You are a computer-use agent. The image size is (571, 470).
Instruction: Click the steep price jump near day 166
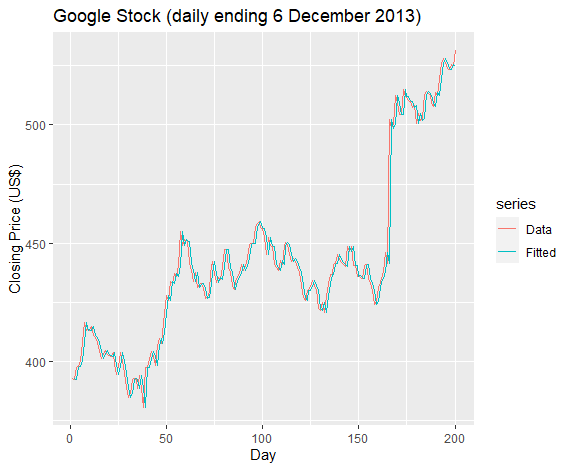point(389,189)
